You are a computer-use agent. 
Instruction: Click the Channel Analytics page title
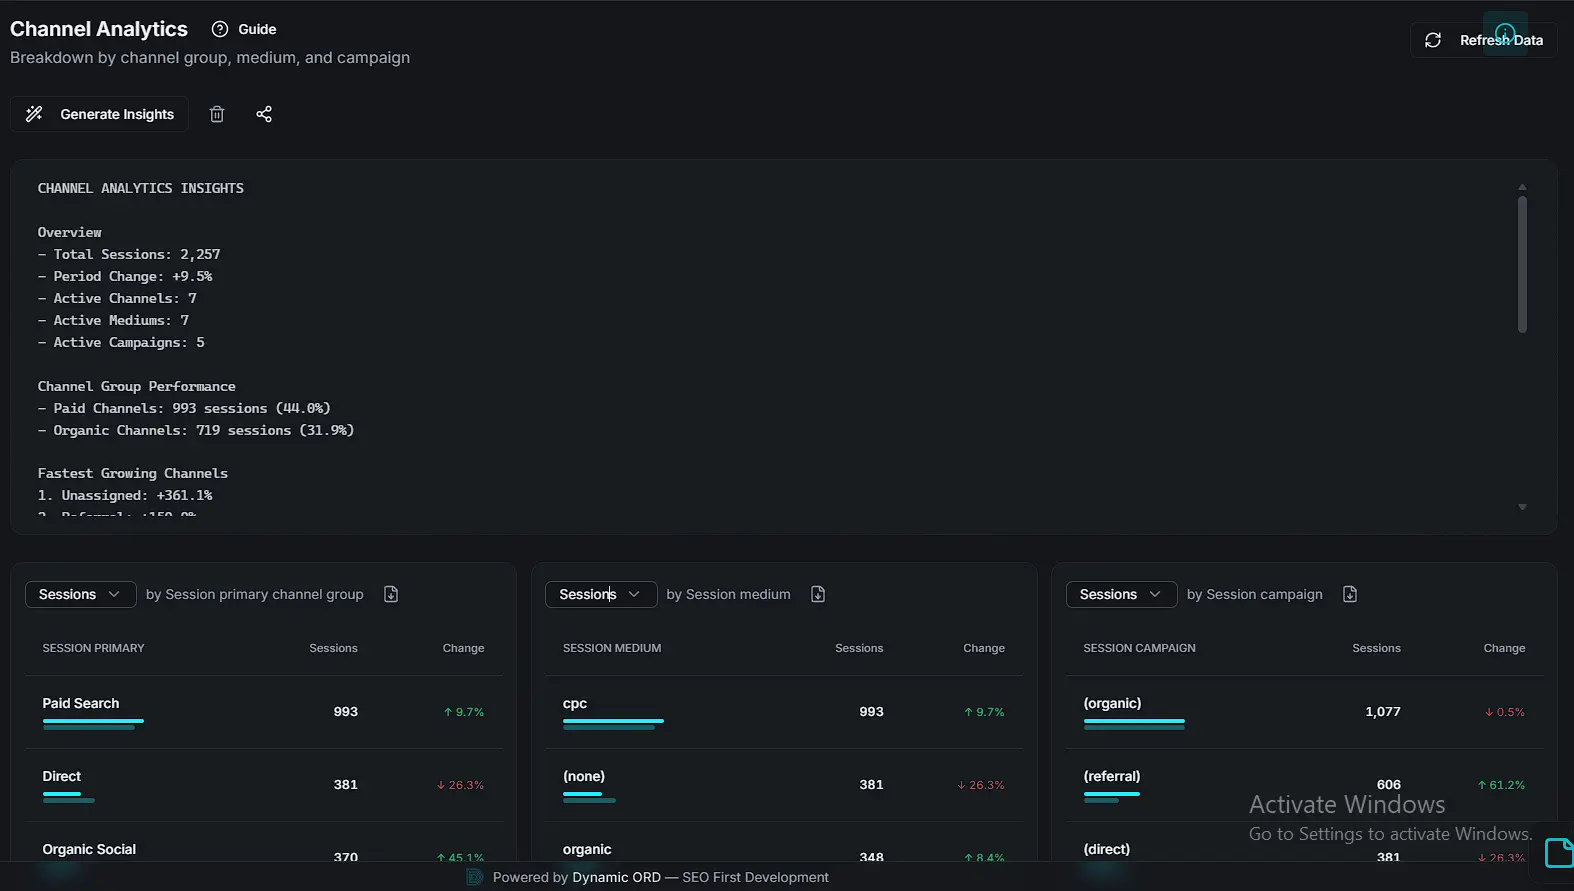99,29
